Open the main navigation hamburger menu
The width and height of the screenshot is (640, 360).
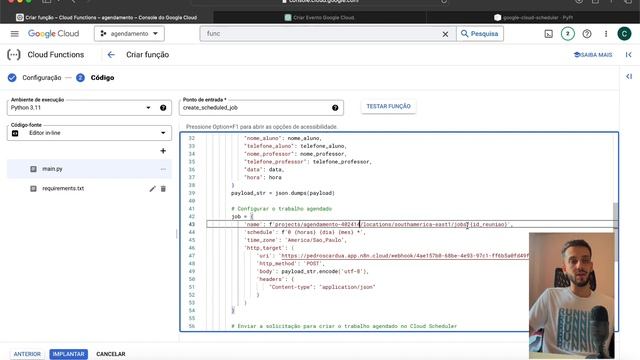15,34
